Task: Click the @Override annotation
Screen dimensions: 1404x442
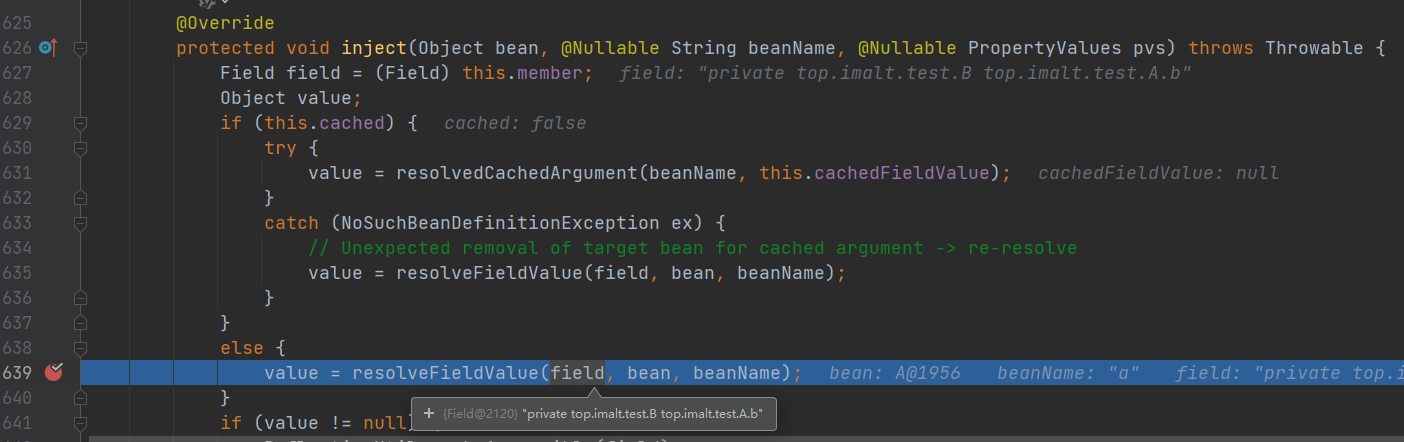Action: 225,23
